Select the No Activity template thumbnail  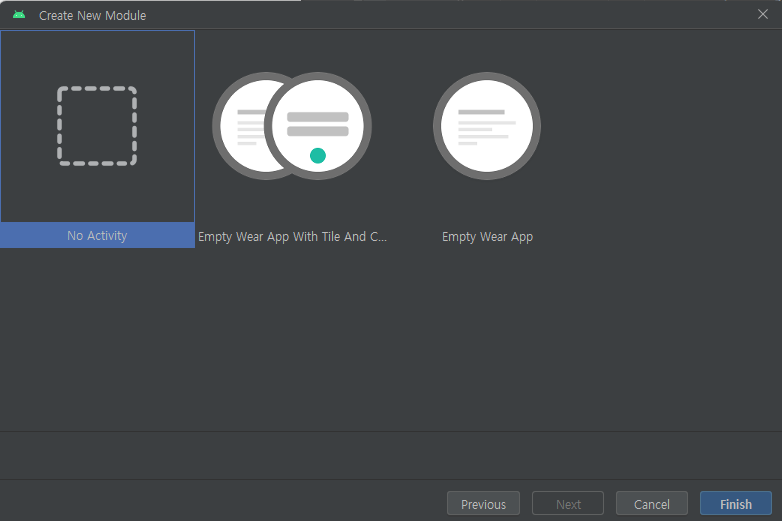click(97, 126)
